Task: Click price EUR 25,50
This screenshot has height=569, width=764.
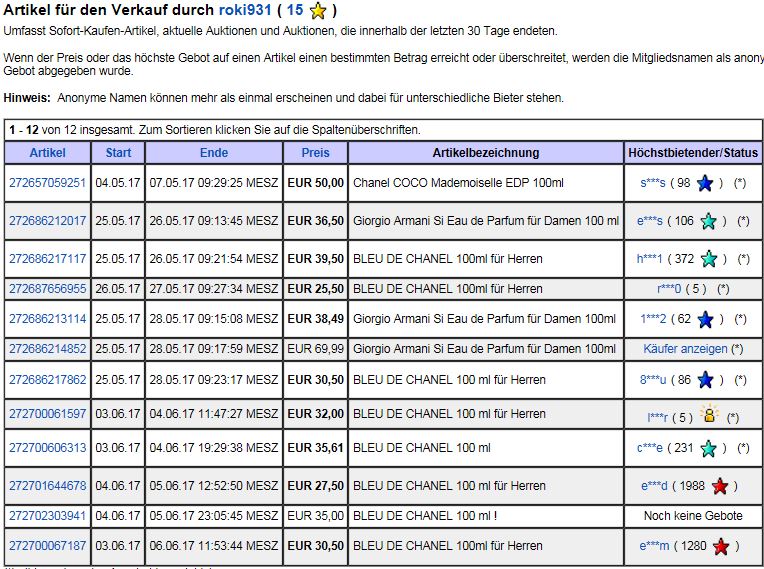Action: click(x=315, y=289)
